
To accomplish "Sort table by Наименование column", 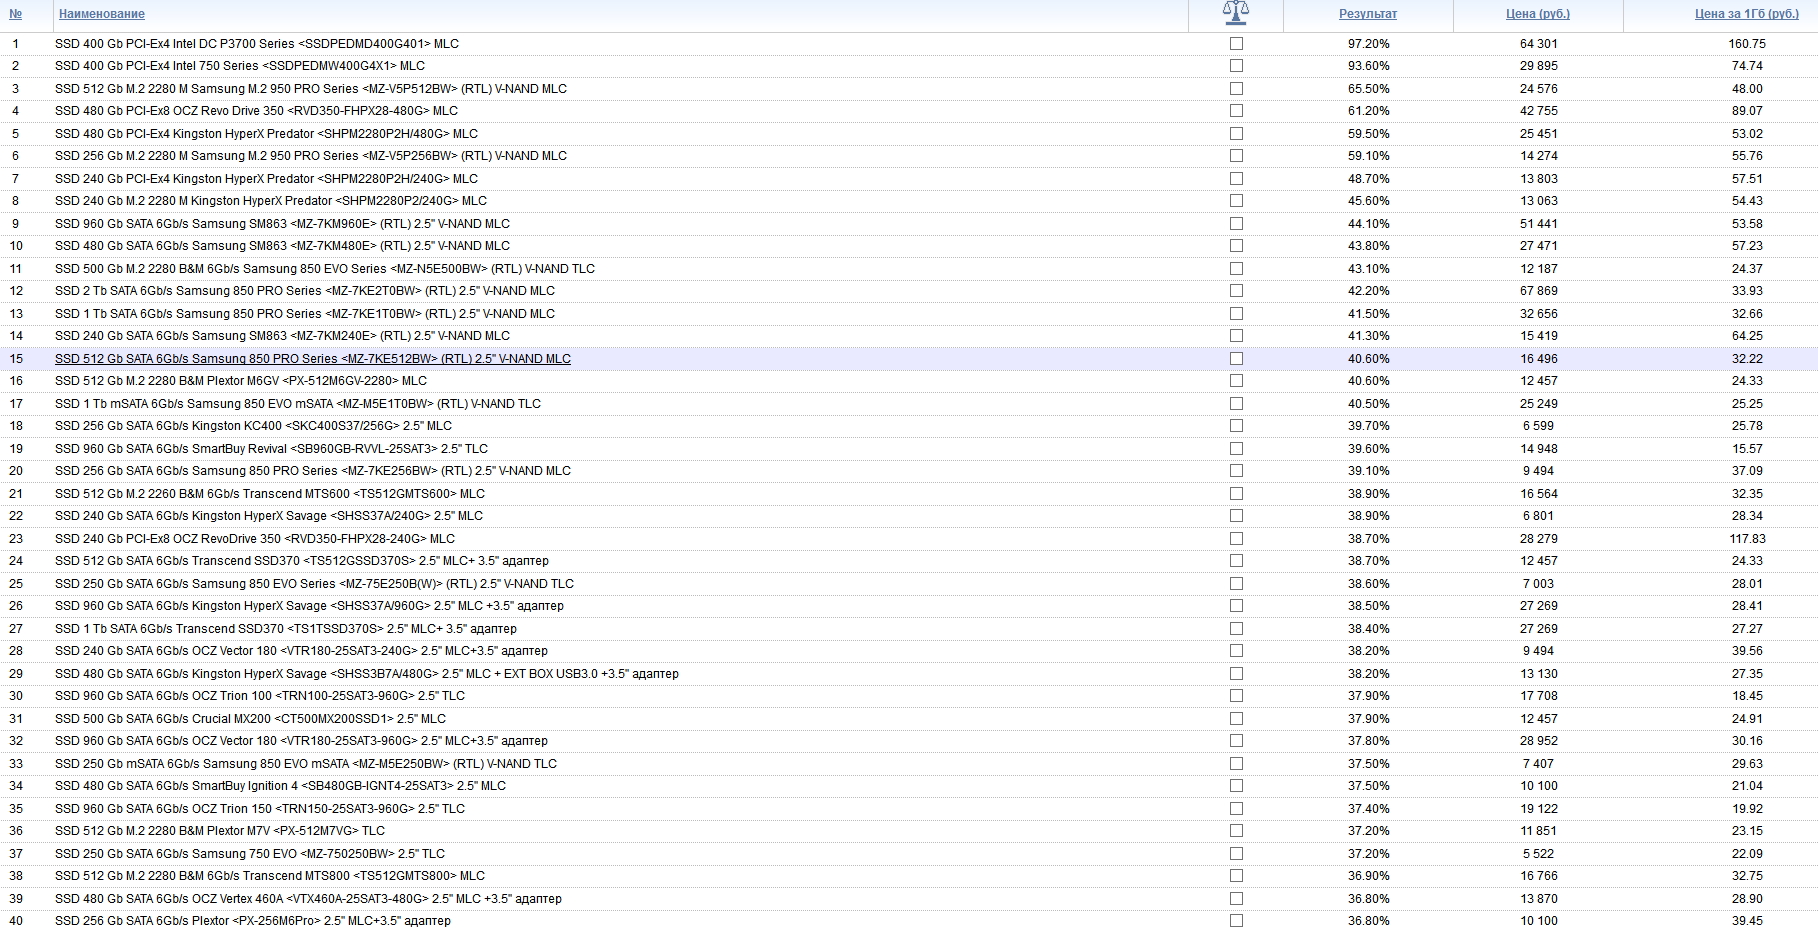I will 102,14.
